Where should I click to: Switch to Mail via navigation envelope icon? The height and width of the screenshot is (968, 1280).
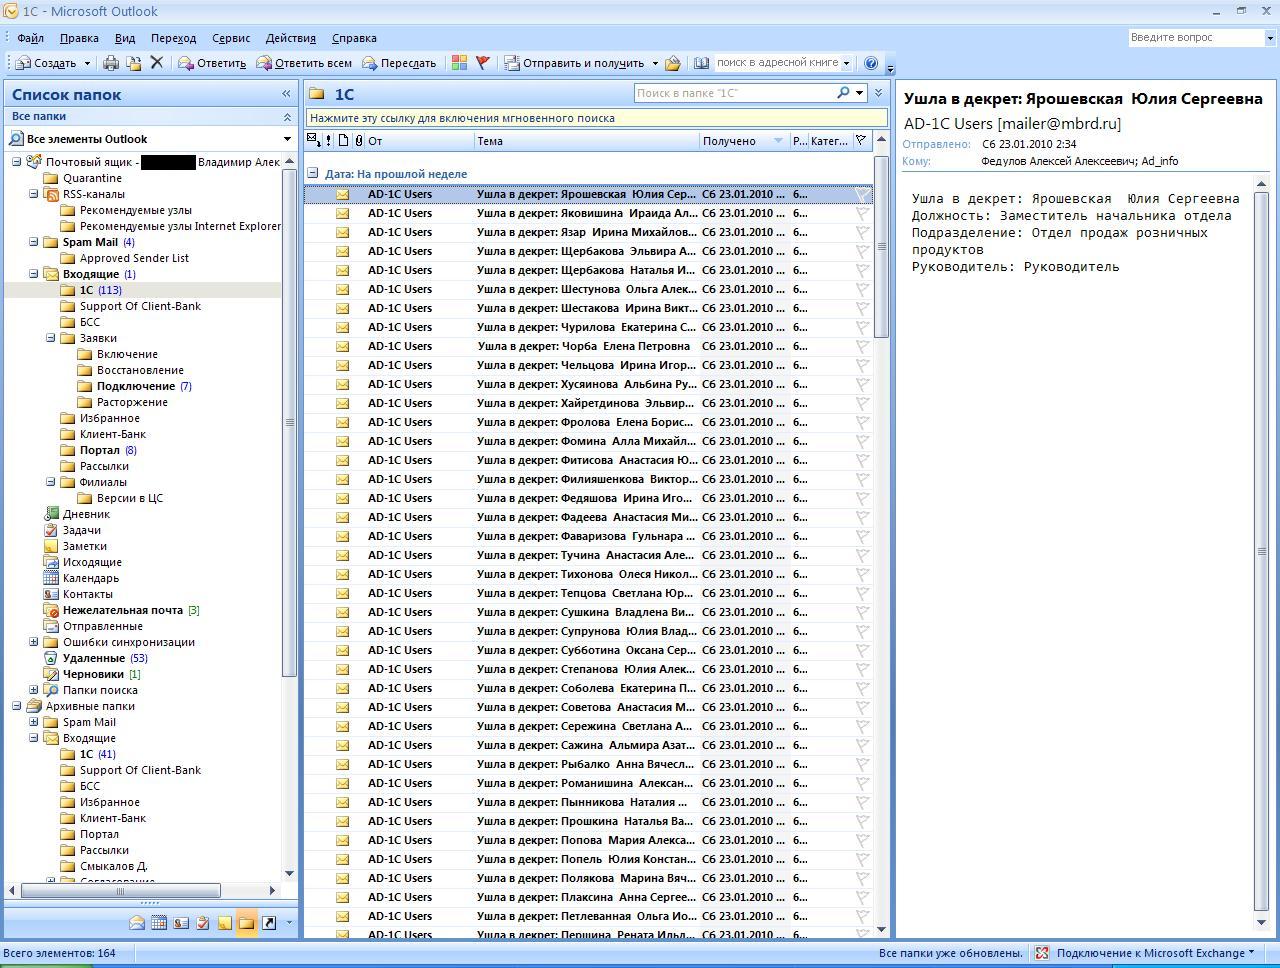point(137,923)
